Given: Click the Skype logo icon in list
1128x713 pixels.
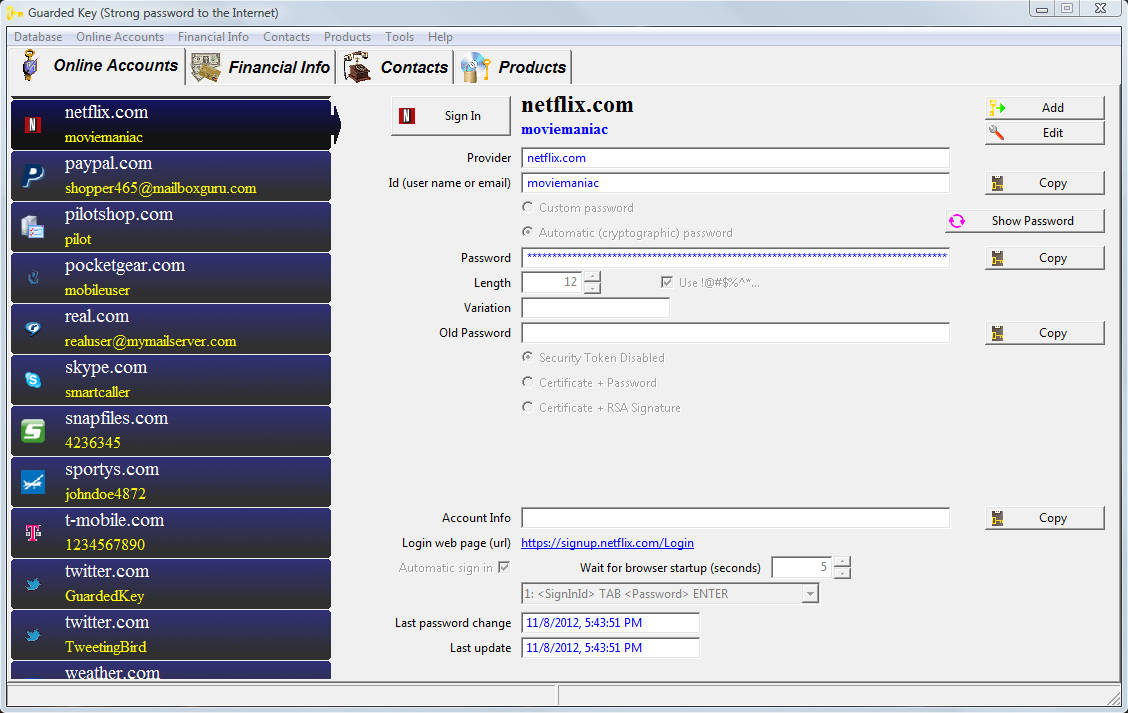Looking at the screenshot, I should pos(33,379).
